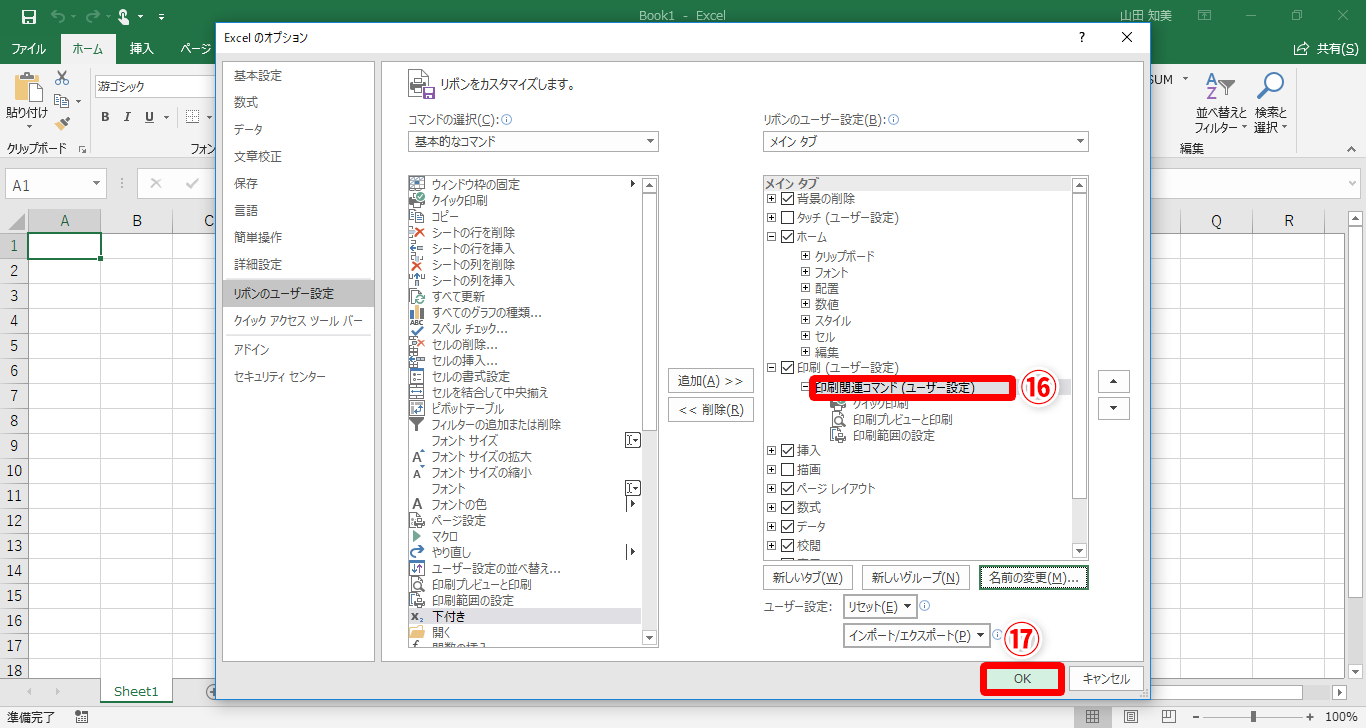Uncheck the ページ レイアウト checkbox
1366x728 pixels.
[x=787, y=489]
